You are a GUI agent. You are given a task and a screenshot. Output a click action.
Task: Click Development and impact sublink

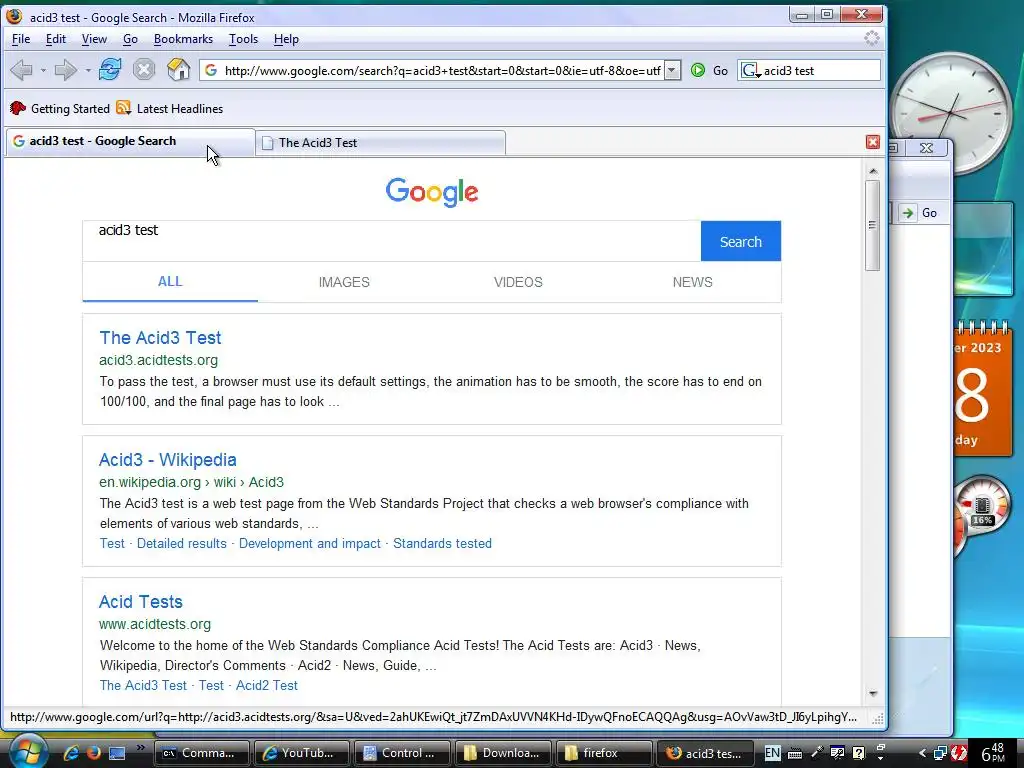[310, 543]
